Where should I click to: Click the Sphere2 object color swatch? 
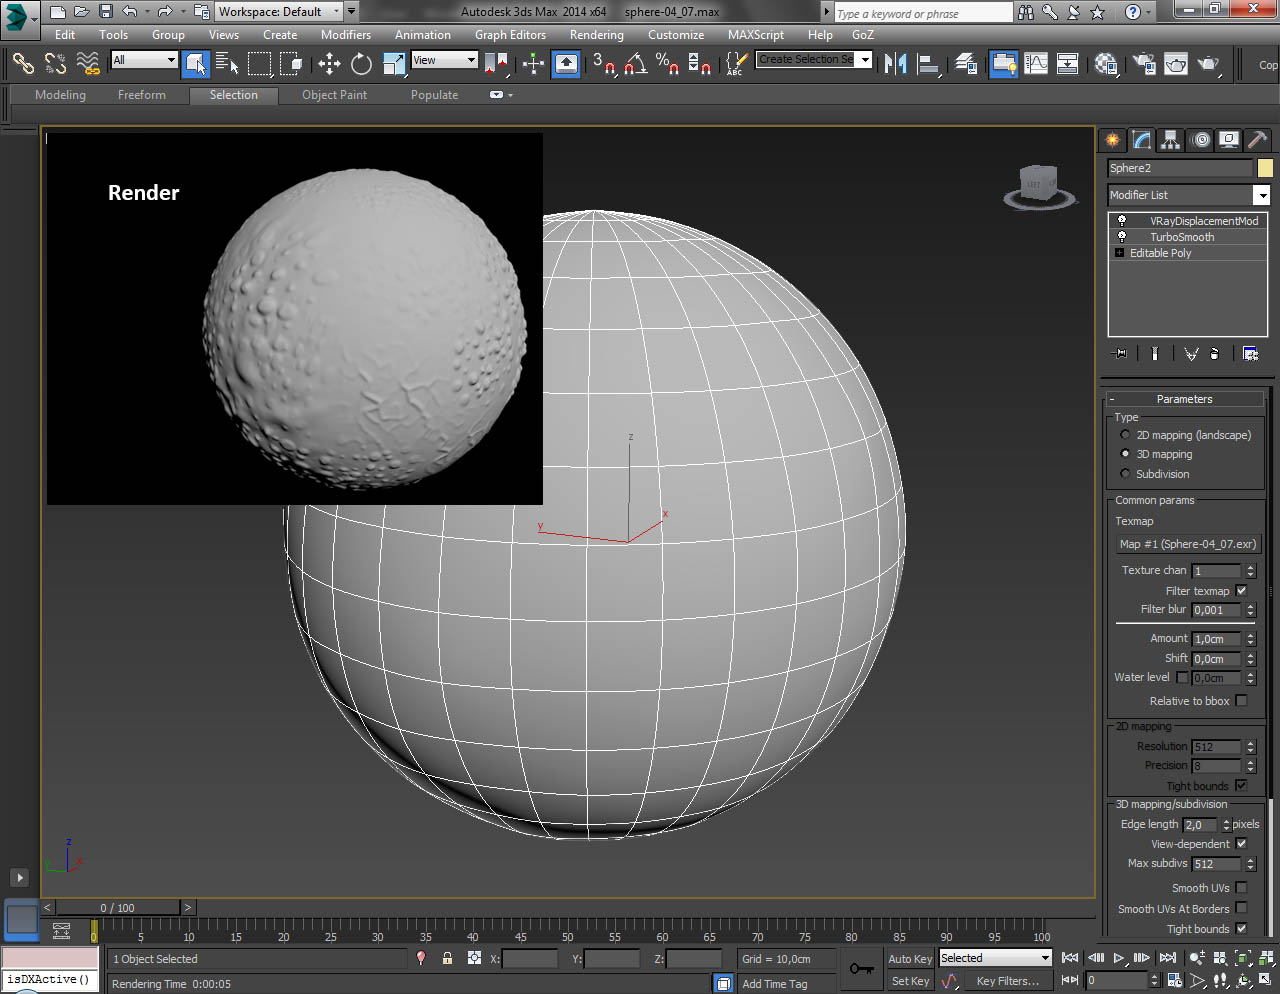(1265, 168)
